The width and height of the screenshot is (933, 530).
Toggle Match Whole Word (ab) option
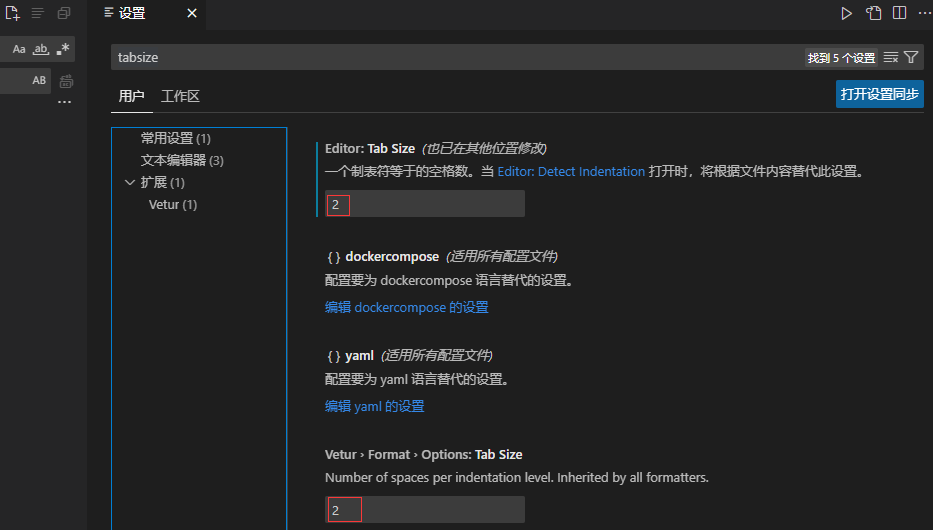pyautogui.click(x=40, y=49)
